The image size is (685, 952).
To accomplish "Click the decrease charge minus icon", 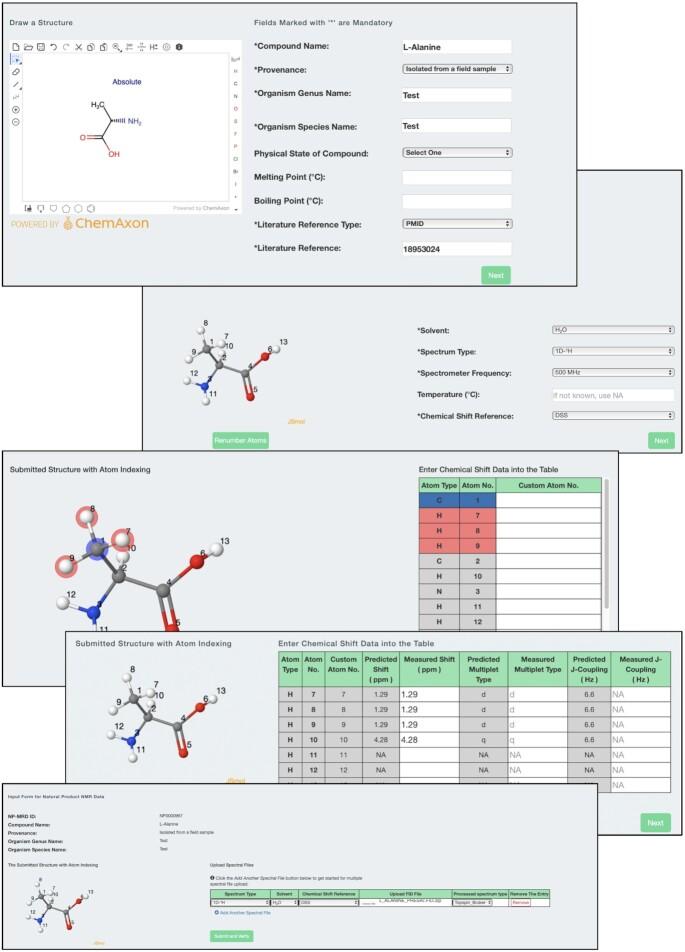I will tap(15, 122).
